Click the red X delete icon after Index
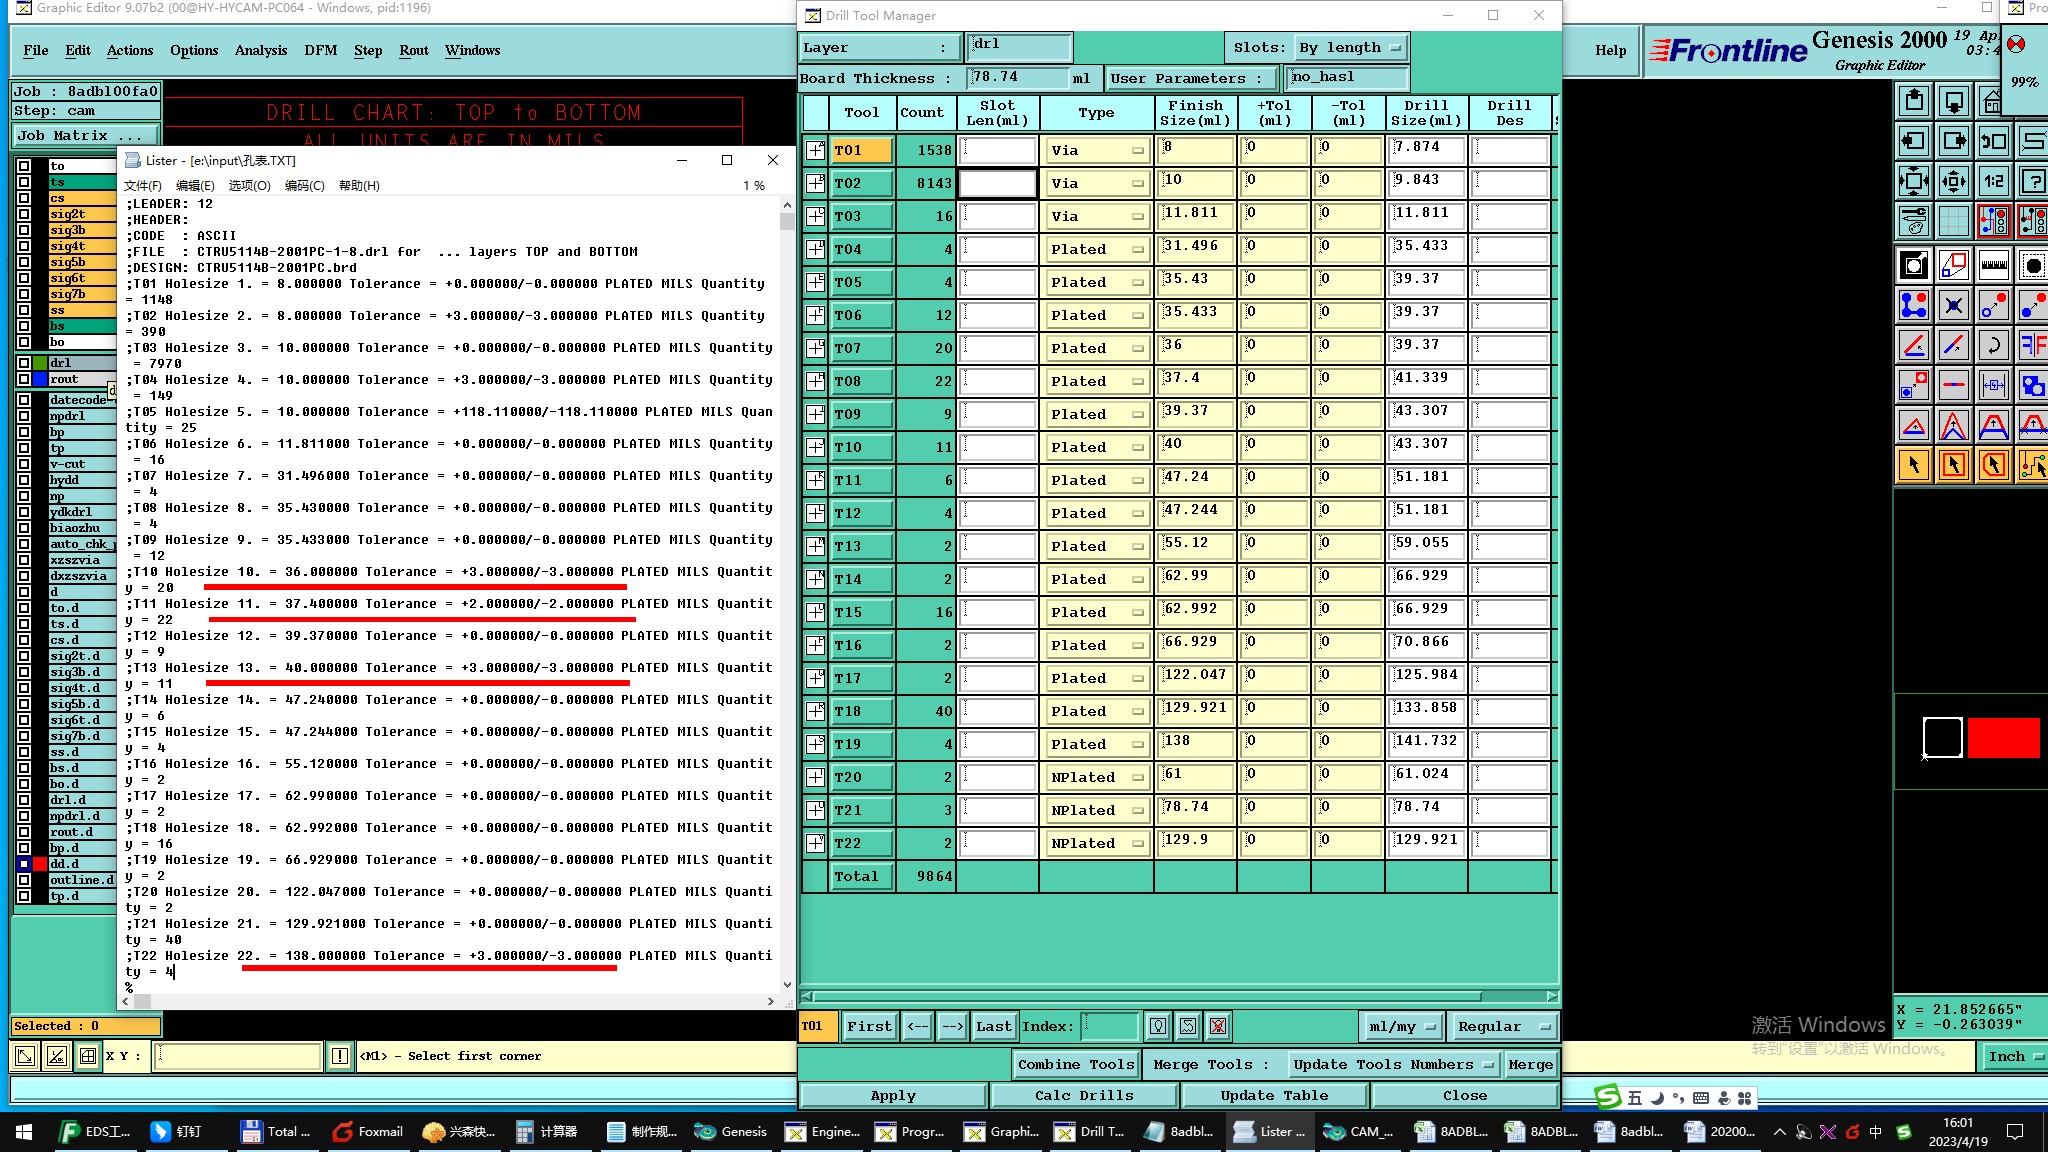The width and height of the screenshot is (2048, 1152). coord(1217,1026)
